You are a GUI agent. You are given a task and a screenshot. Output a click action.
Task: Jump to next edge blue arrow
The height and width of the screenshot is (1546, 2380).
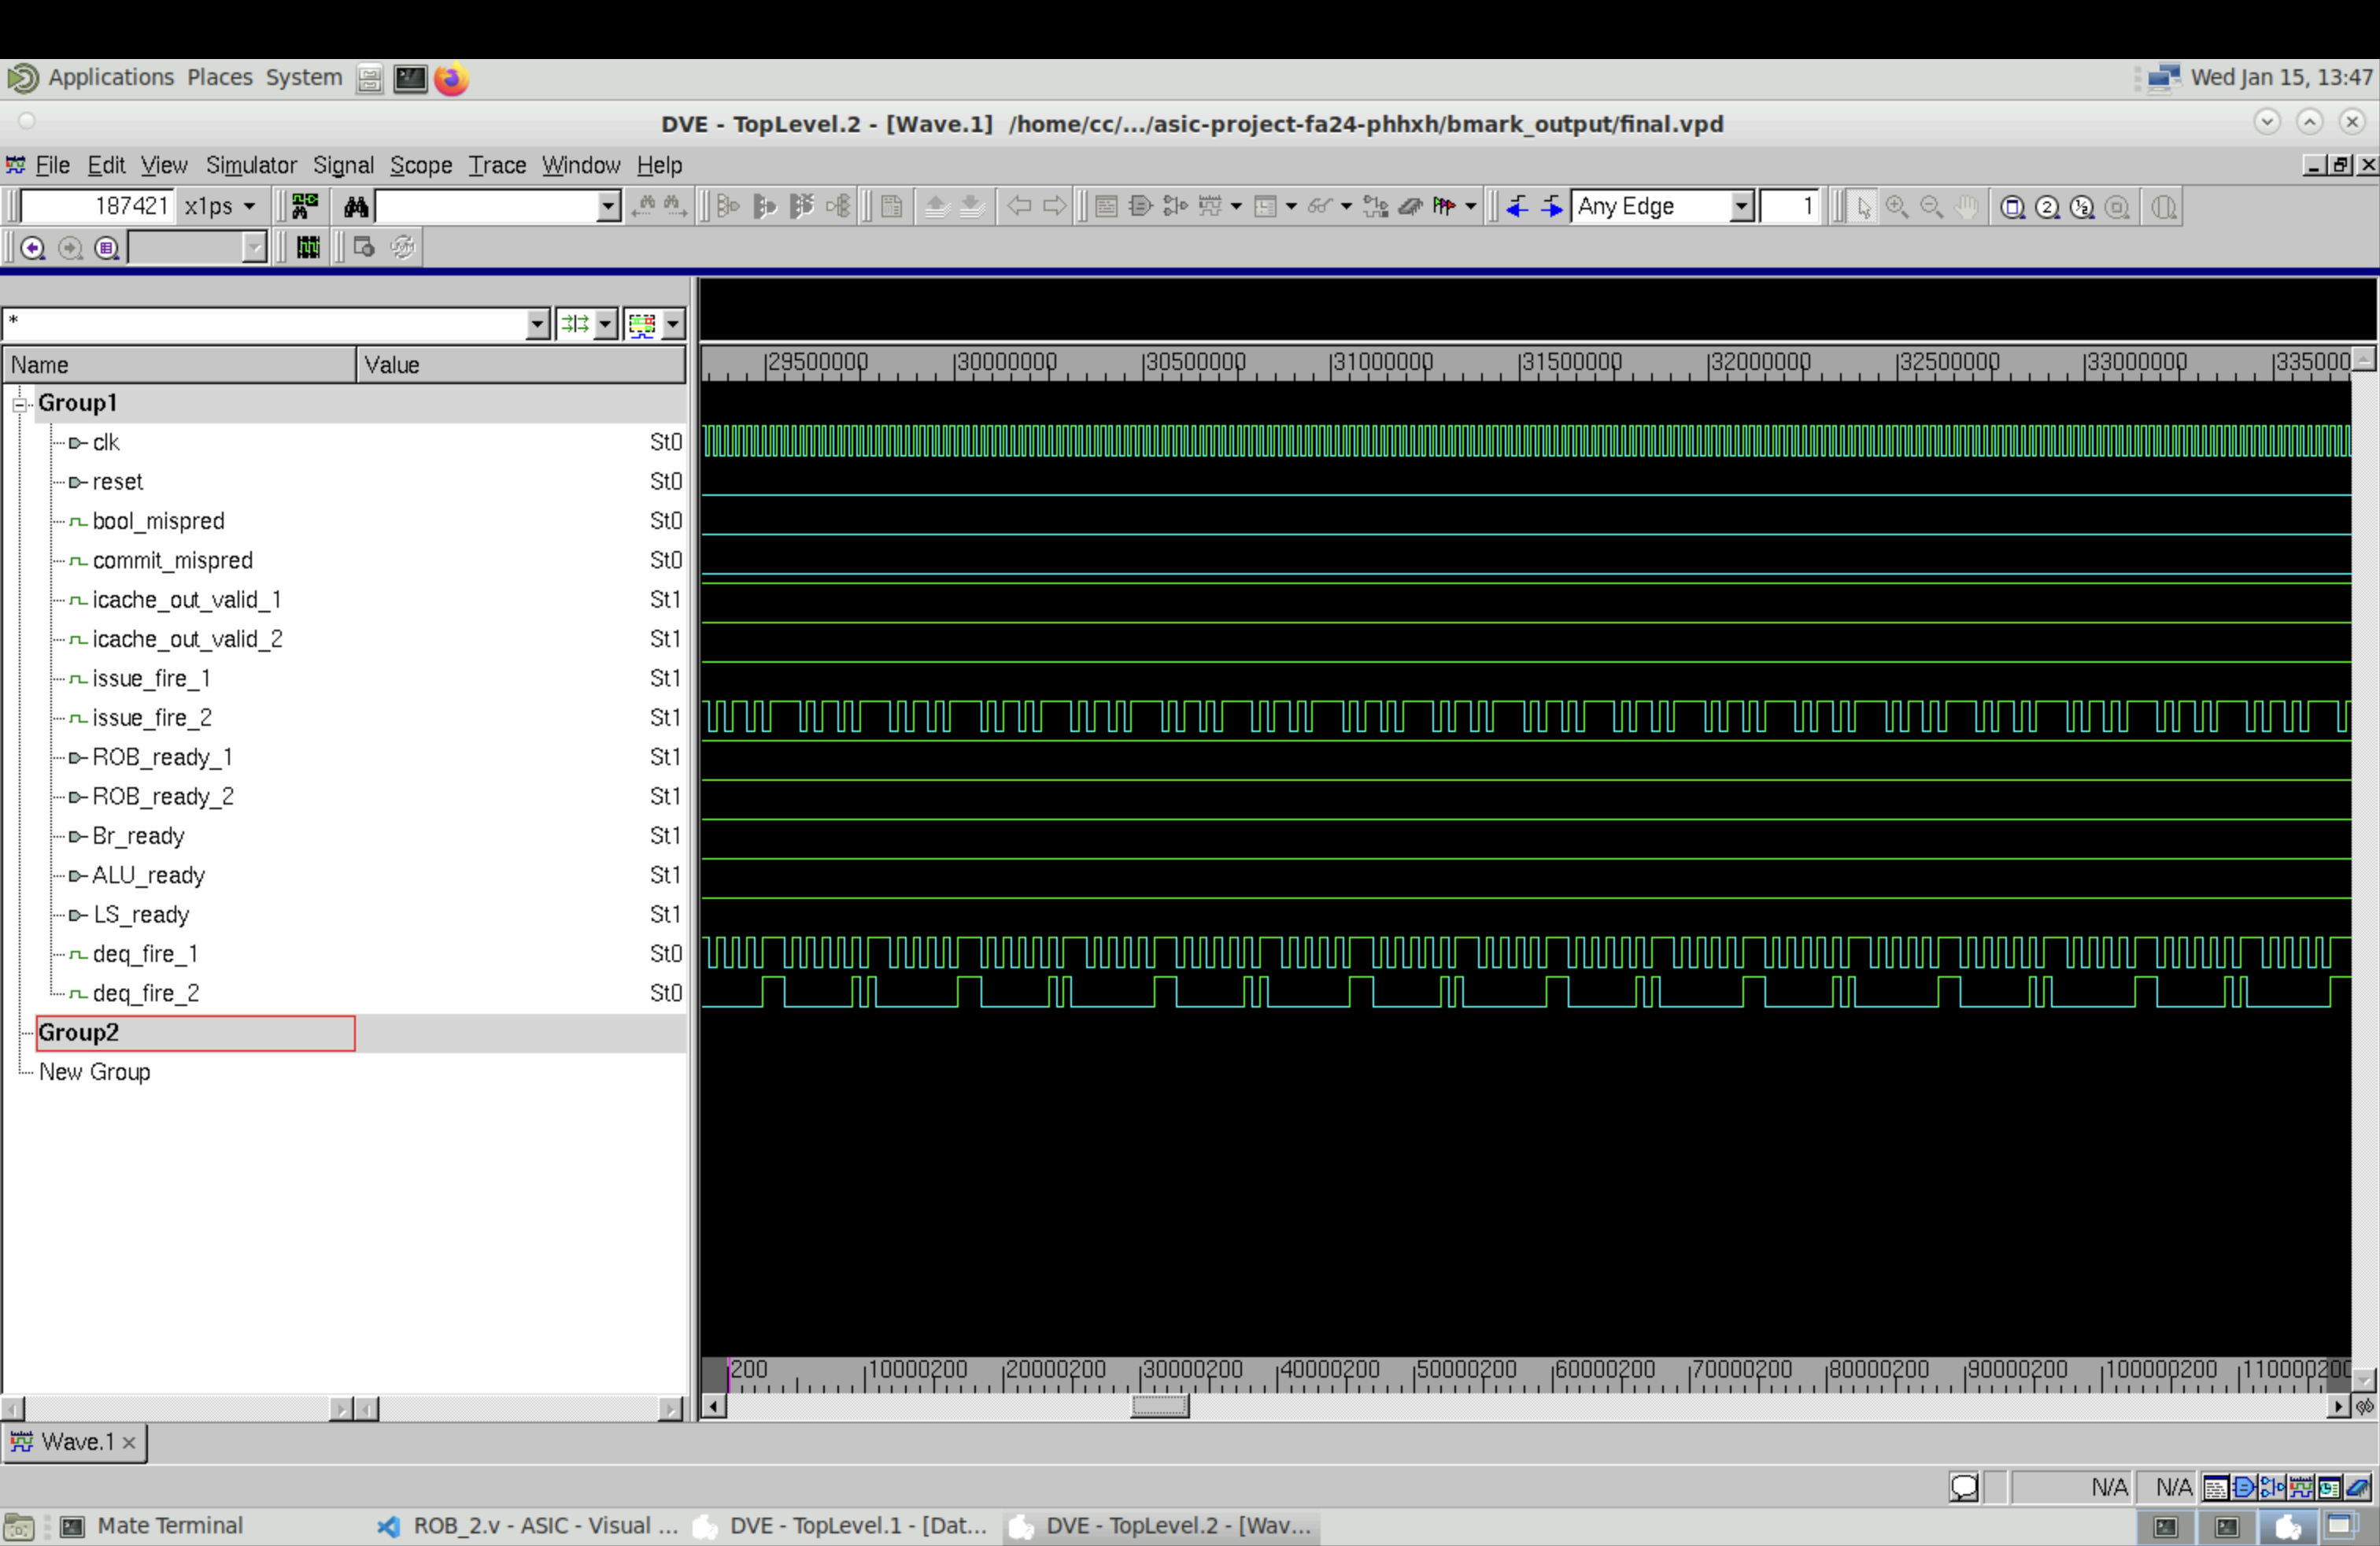click(x=1551, y=207)
